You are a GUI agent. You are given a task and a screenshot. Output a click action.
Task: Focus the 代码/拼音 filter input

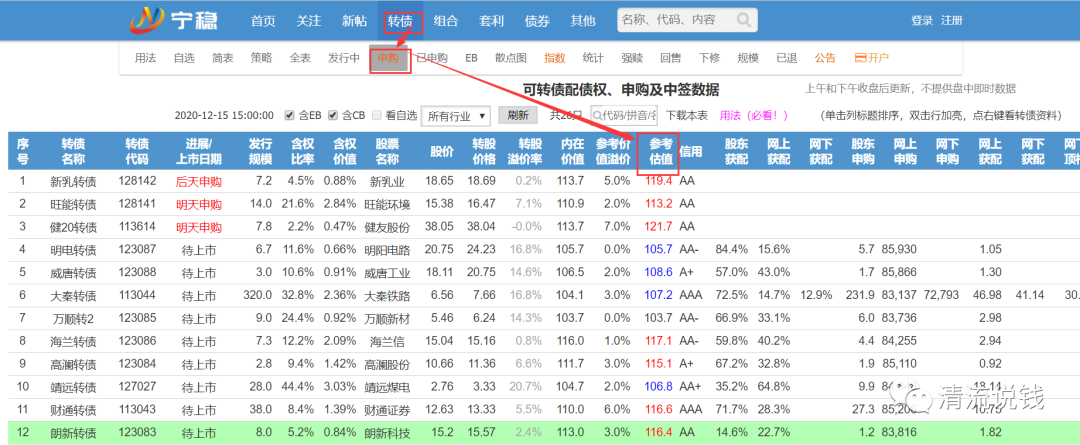pos(624,115)
